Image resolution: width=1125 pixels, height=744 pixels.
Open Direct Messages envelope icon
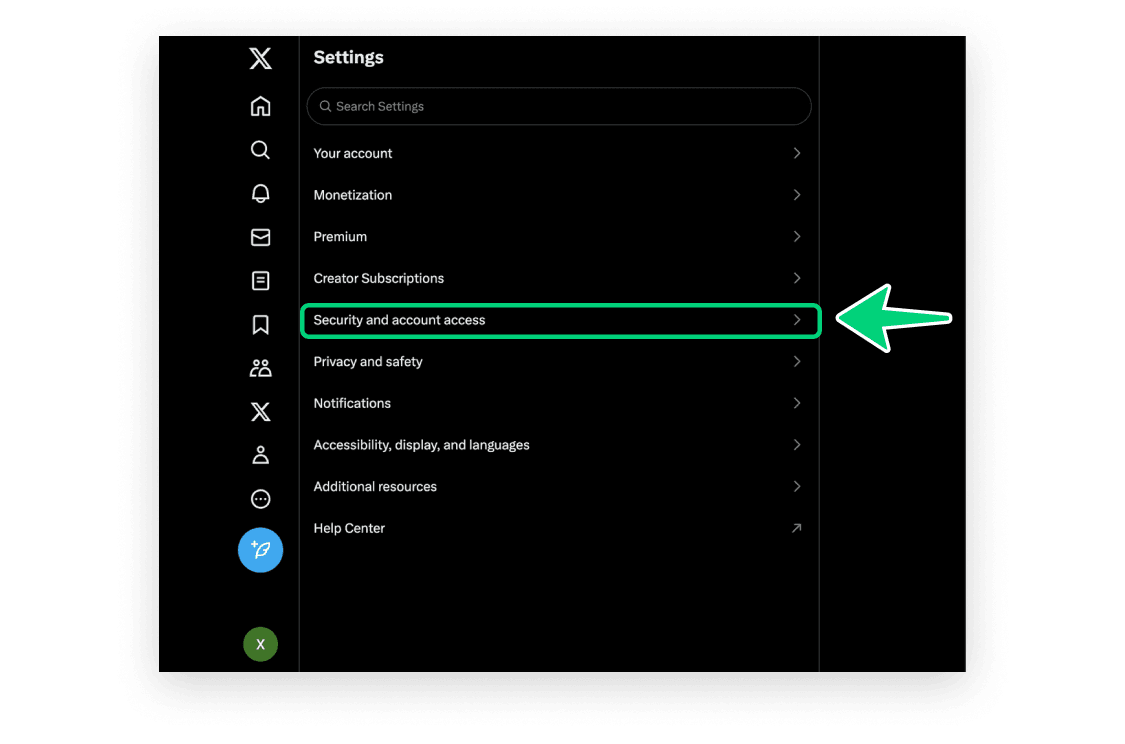point(260,237)
